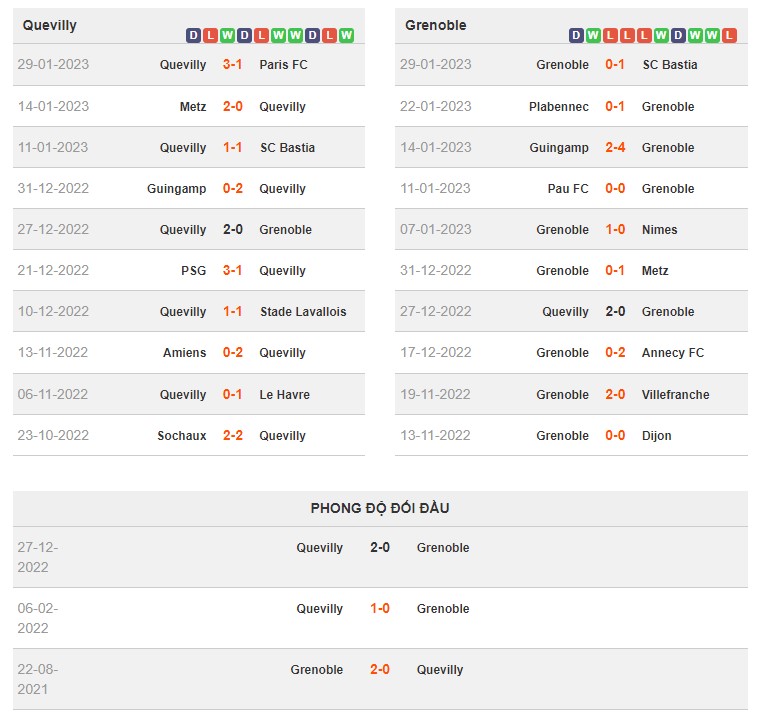Select the Phong Độ Đối Đầu heading
The image size is (764, 722).
(380, 508)
